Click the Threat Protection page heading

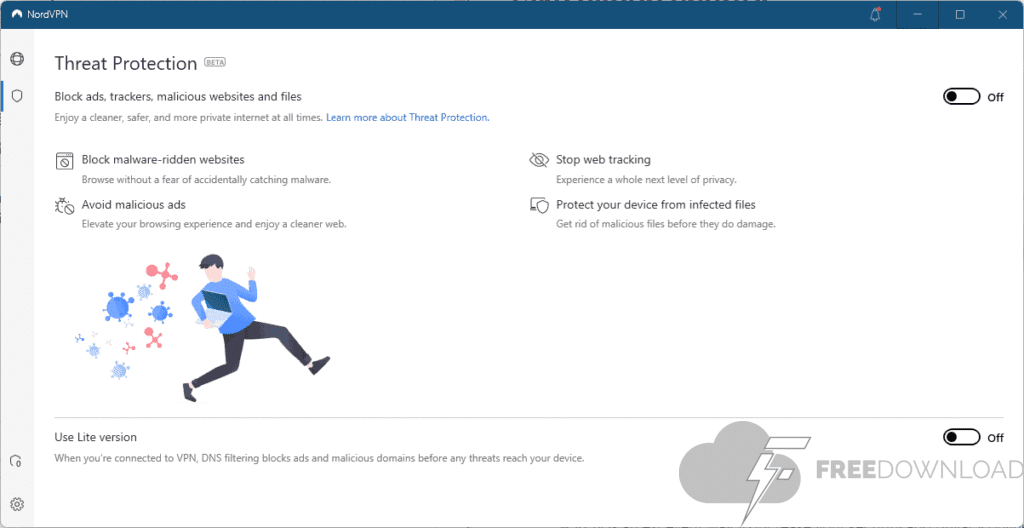click(126, 64)
